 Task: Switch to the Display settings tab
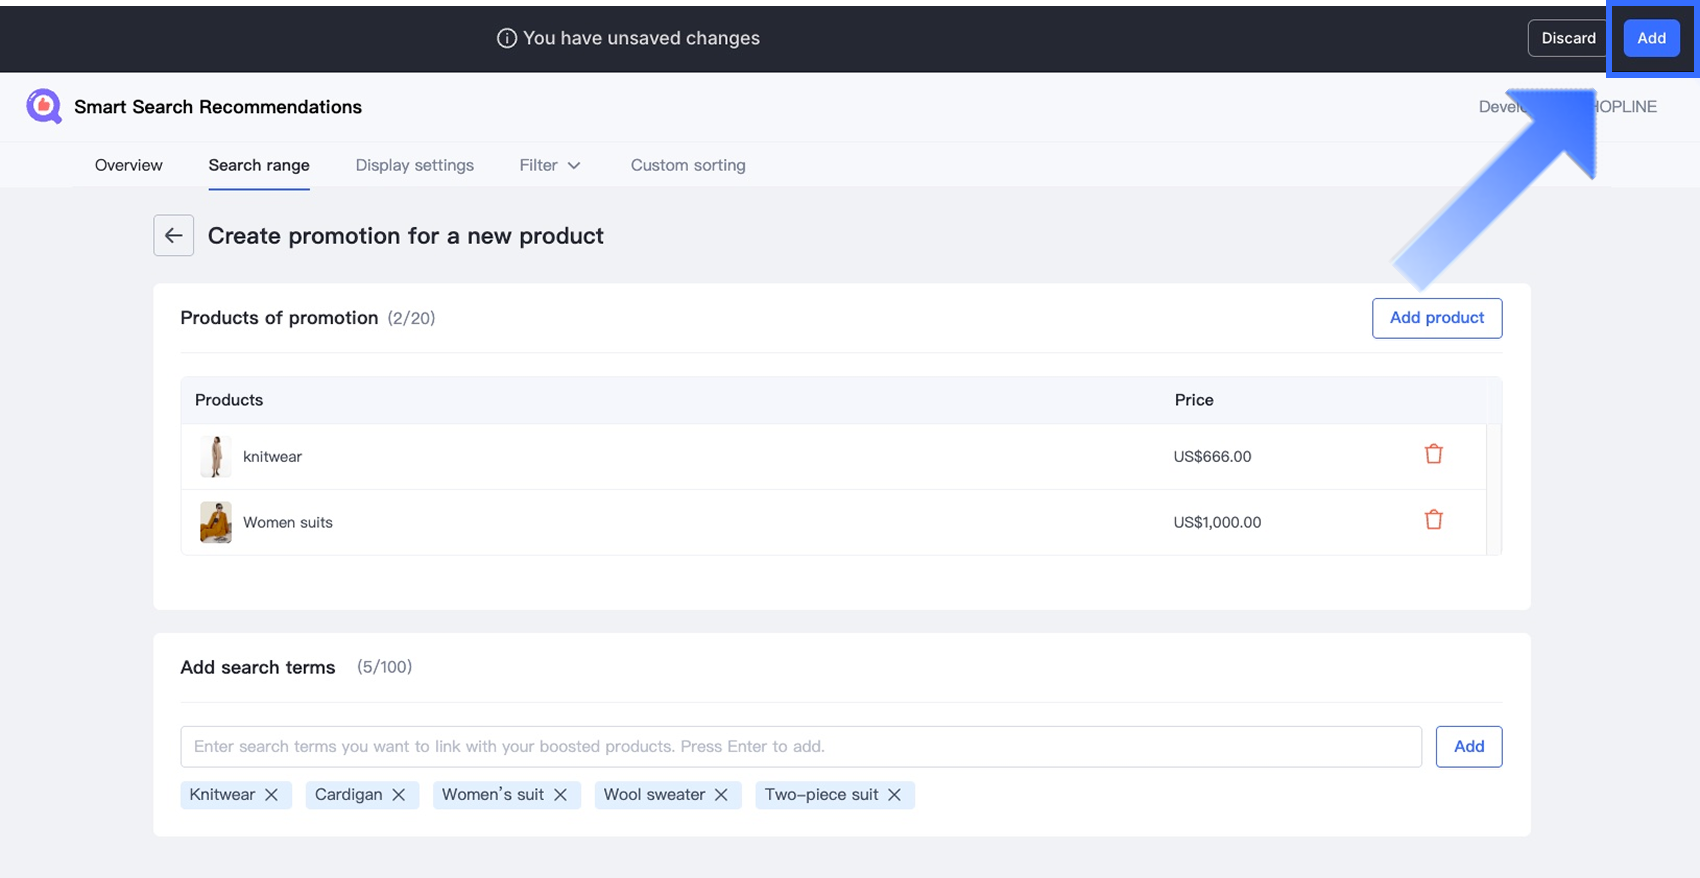pyautogui.click(x=414, y=165)
